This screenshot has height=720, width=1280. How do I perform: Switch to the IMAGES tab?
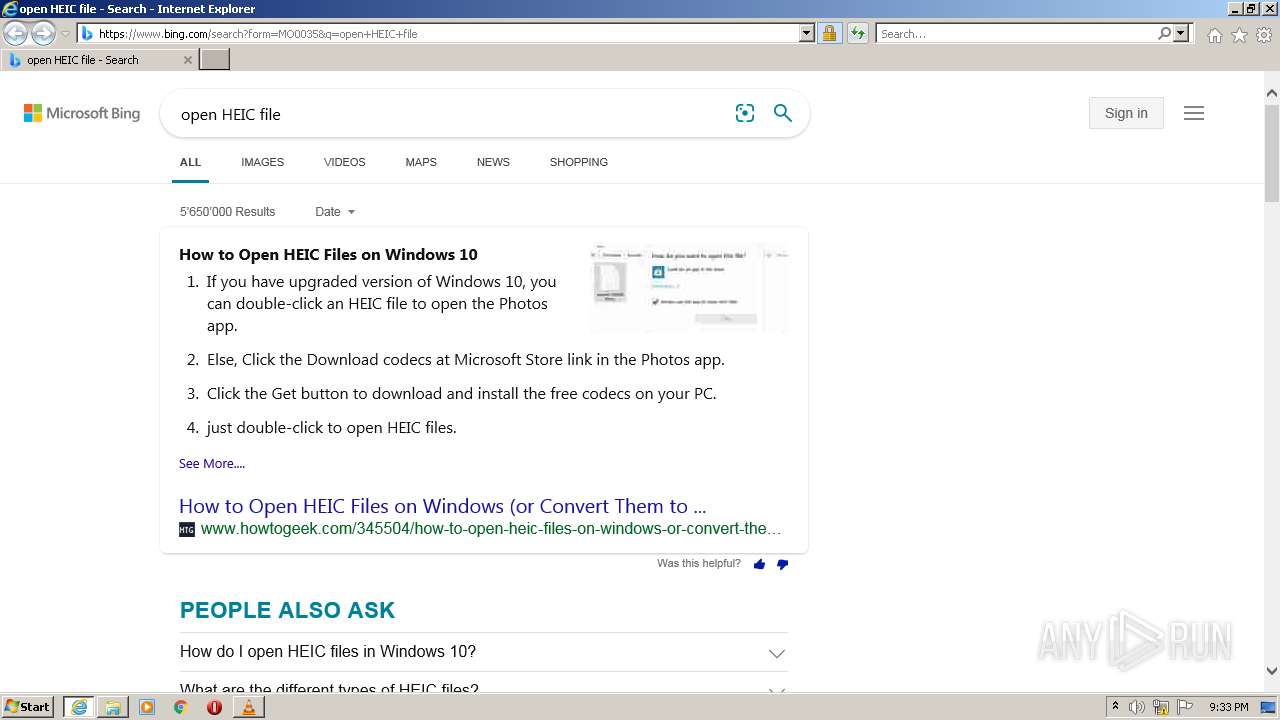(x=262, y=162)
